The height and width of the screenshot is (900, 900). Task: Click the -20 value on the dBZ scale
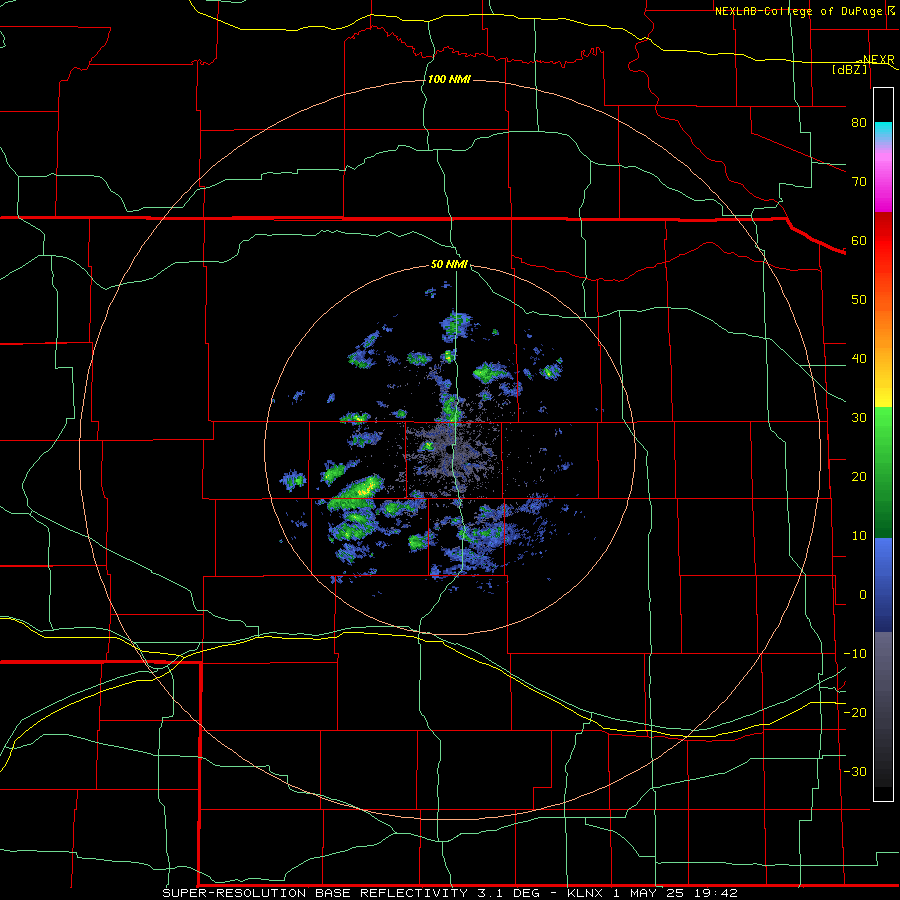pyautogui.click(x=855, y=713)
